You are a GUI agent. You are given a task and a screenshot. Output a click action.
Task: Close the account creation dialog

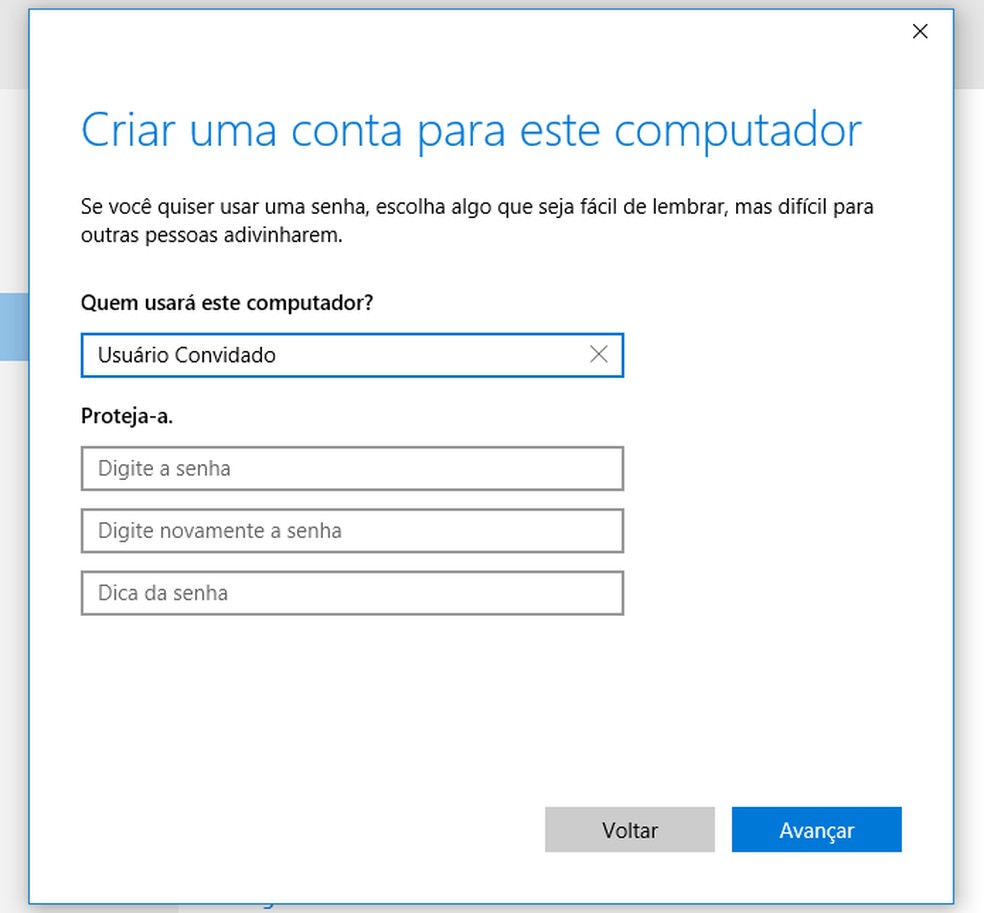pos(919,31)
